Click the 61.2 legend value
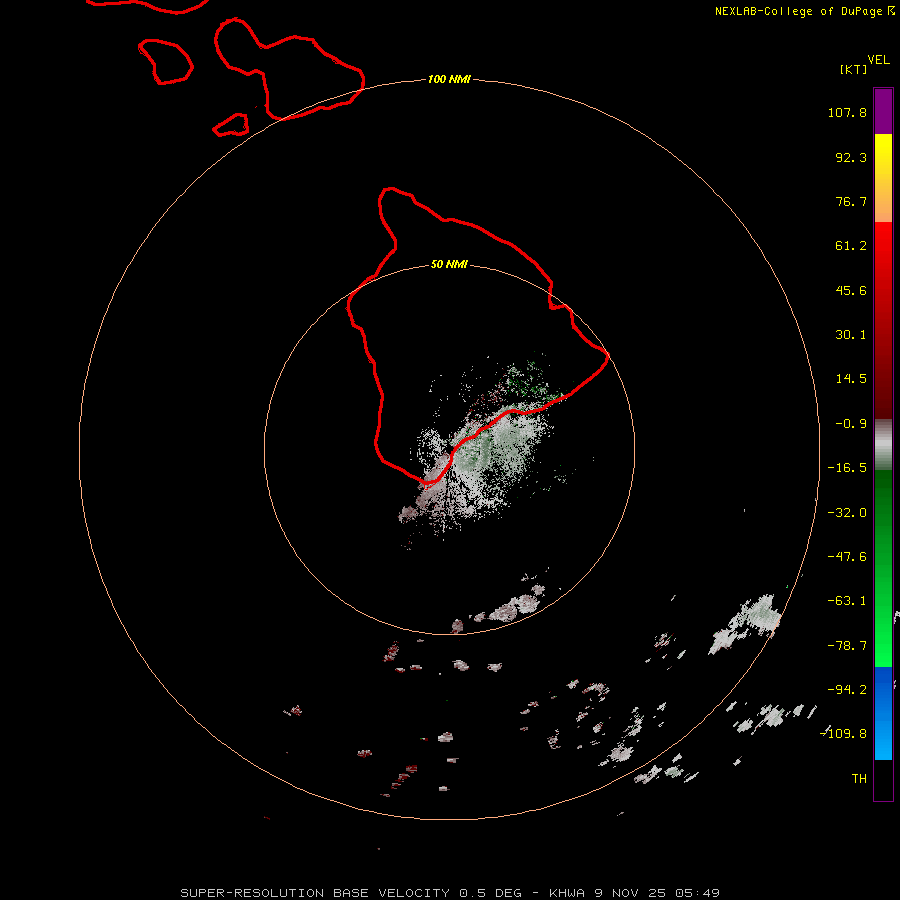This screenshot has width=900, height=900. pos(851,246)
